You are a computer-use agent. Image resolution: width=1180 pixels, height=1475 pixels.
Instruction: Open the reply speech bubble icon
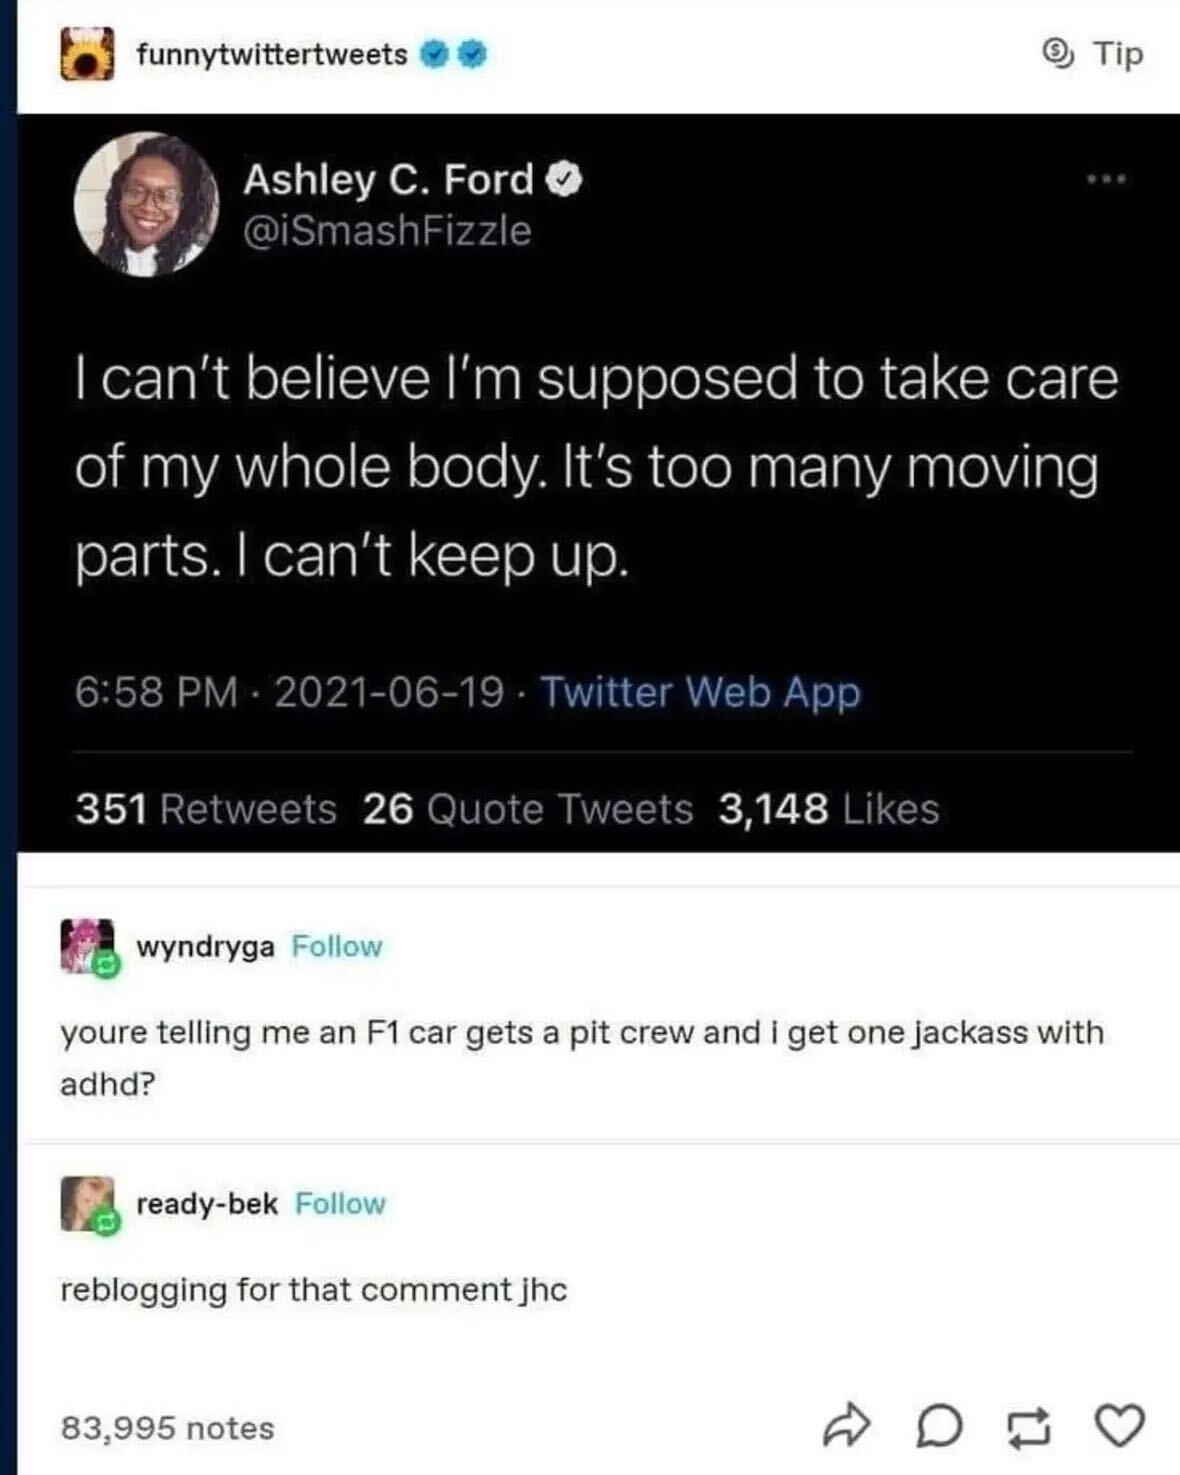(939, 1427)
